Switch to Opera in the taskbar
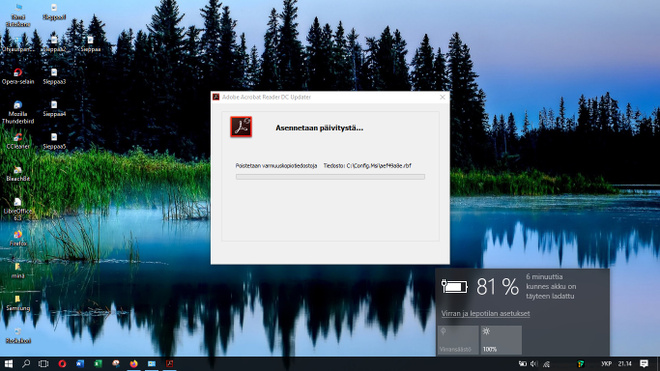This screenshot has height=371, width=660. click(62, 364)
